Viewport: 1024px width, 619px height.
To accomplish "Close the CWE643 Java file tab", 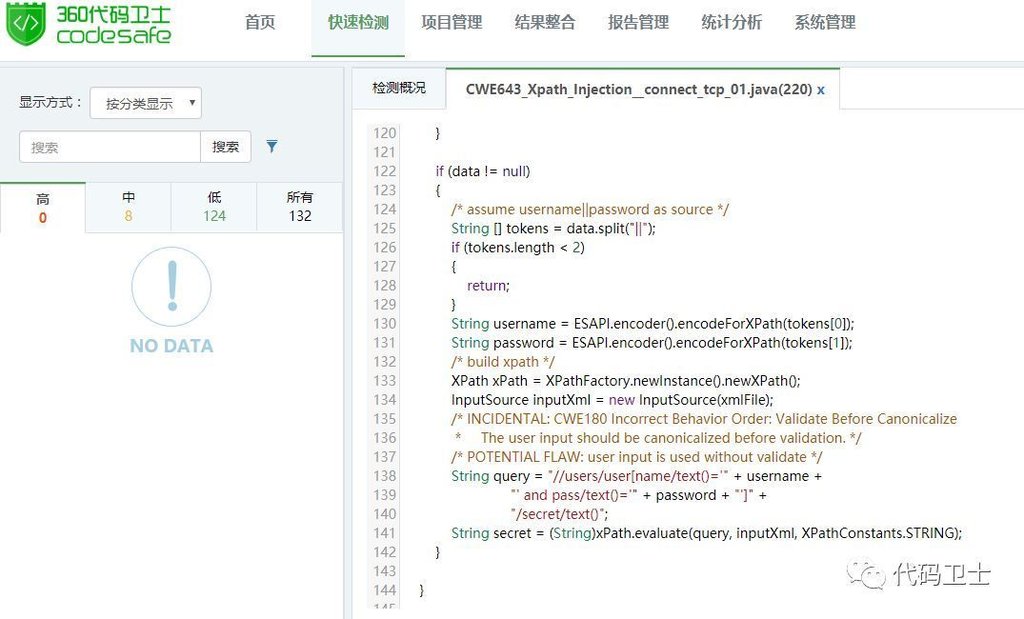I will [x=821, y=90].
